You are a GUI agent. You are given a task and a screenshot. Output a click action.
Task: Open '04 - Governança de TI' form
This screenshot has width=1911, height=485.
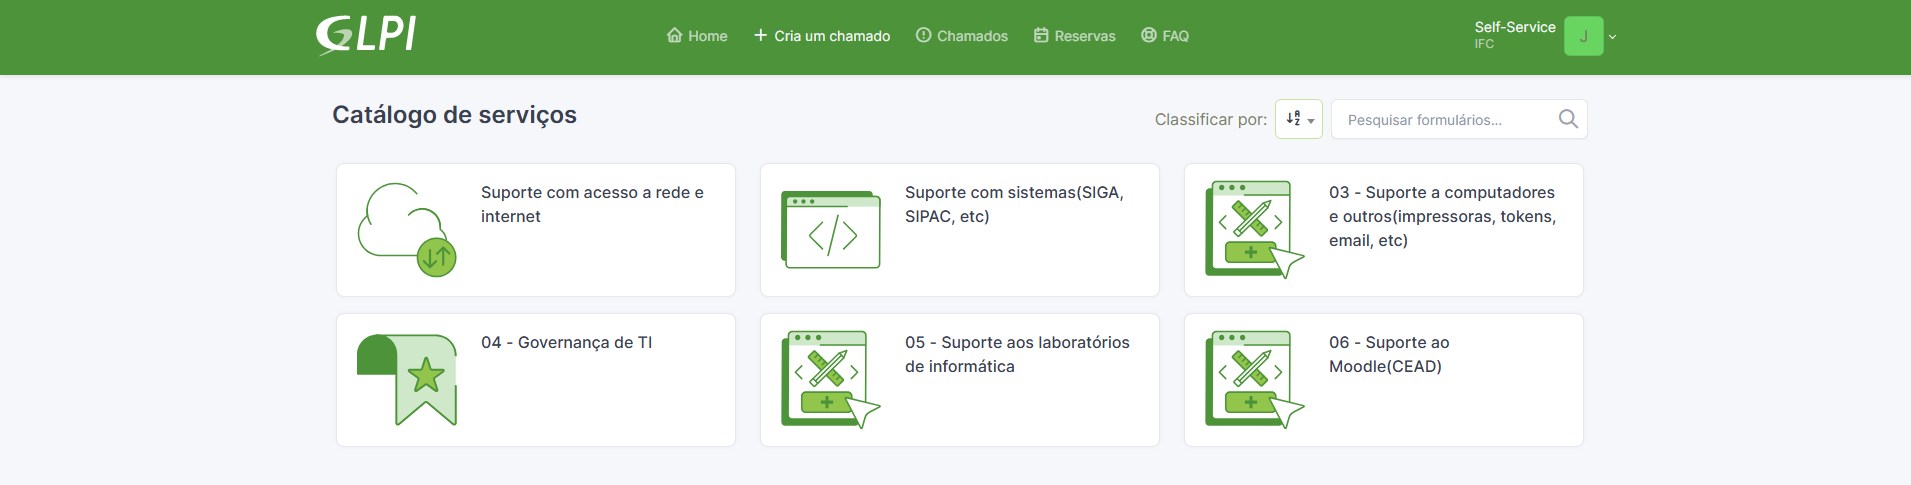566,342
